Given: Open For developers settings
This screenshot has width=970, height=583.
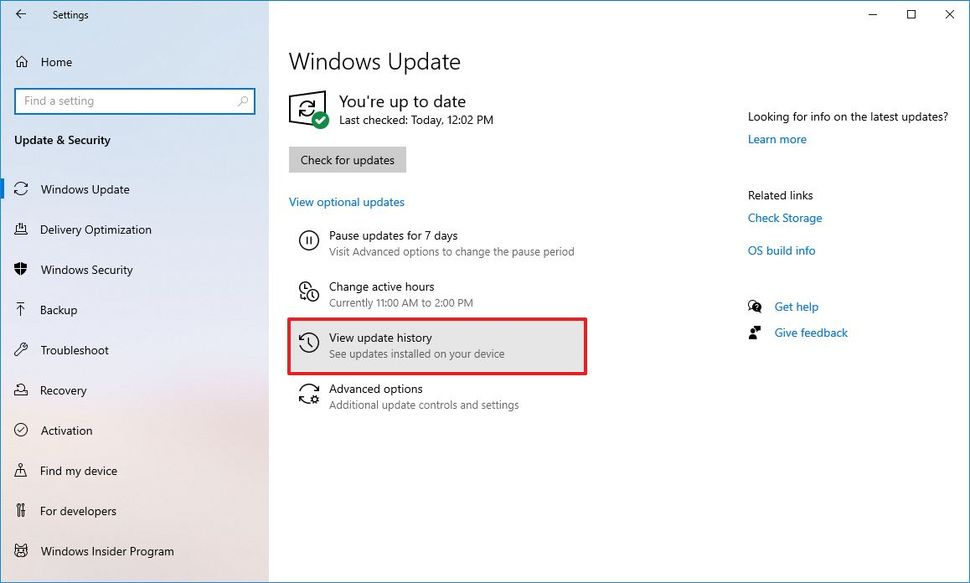Looking at the screenshot, I should click(x=78, y=511).
